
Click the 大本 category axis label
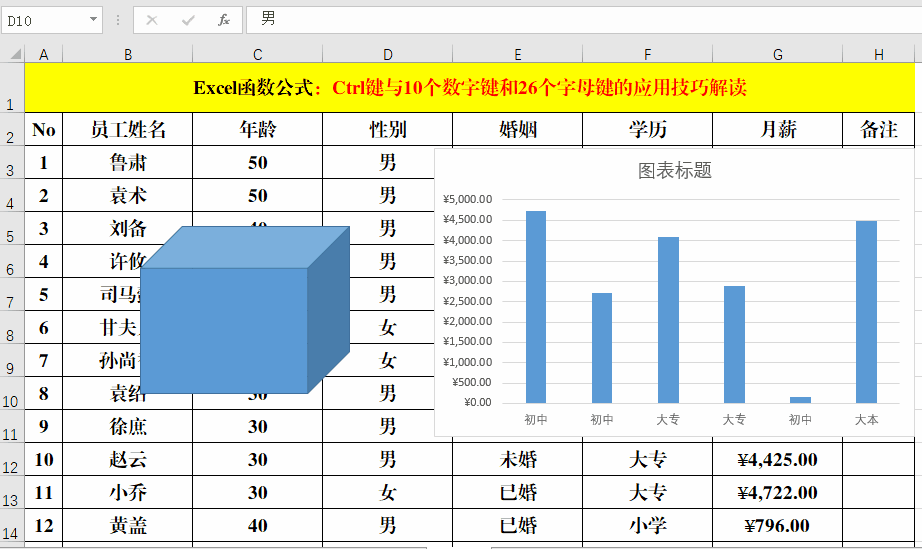pos(866,420)
